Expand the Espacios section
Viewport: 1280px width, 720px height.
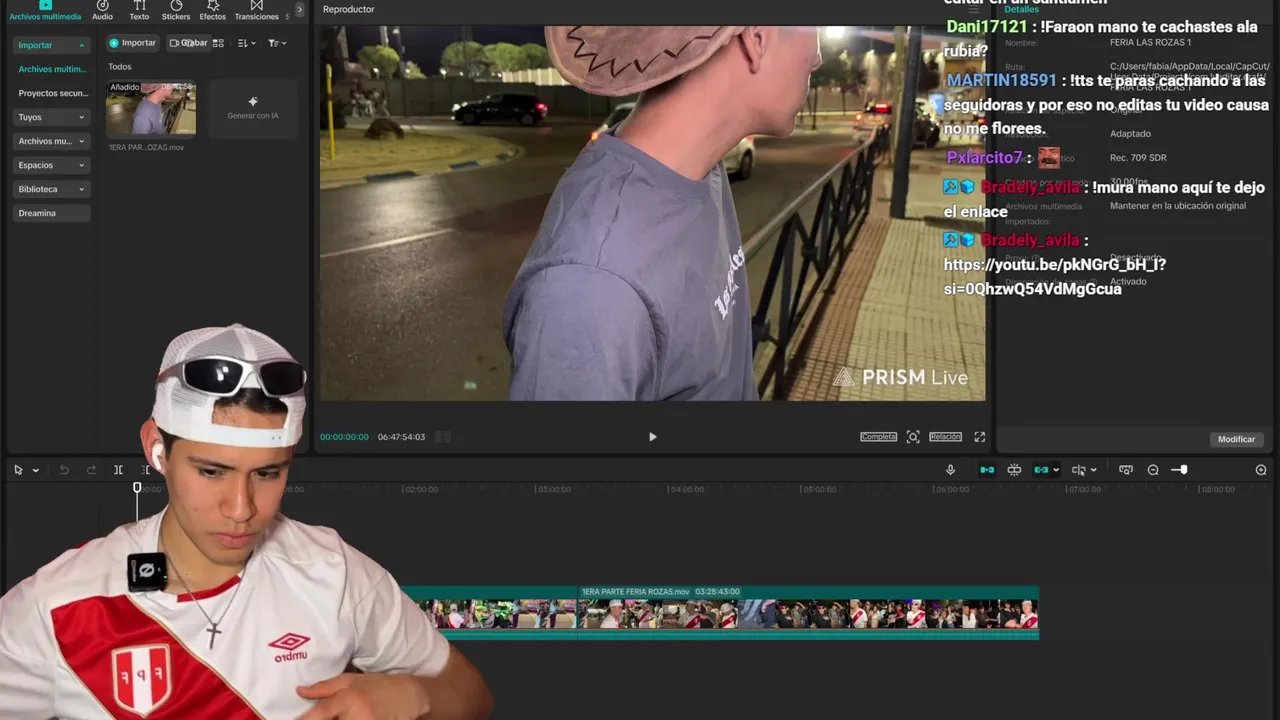pos(52,165)
